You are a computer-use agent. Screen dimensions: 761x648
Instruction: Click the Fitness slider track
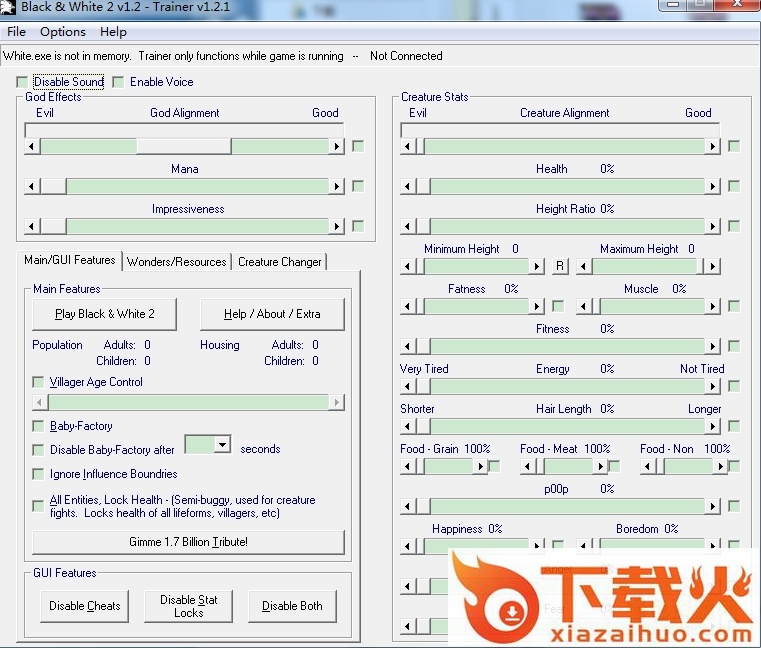[567, 346]
